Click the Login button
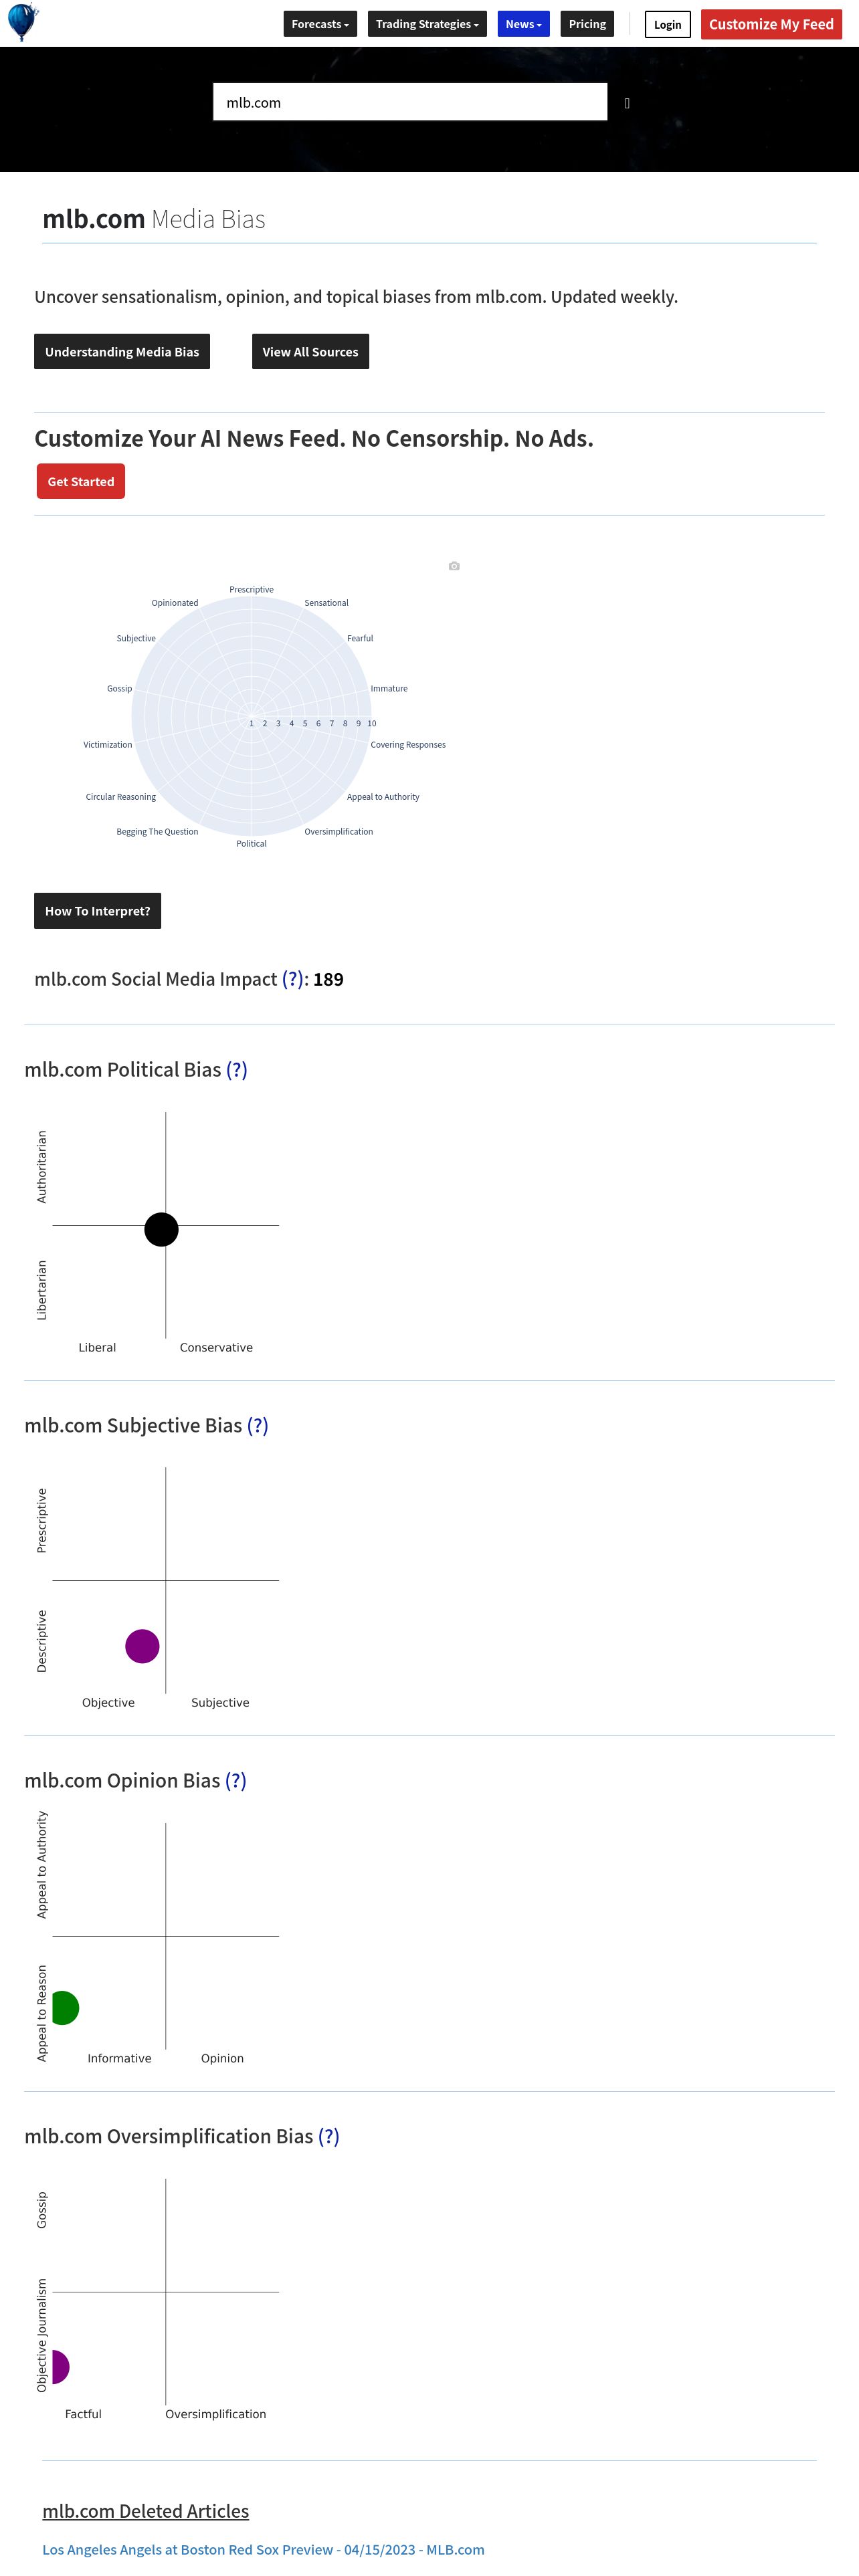The height and width of the screenshot is (2576, 859). point(667,25)
